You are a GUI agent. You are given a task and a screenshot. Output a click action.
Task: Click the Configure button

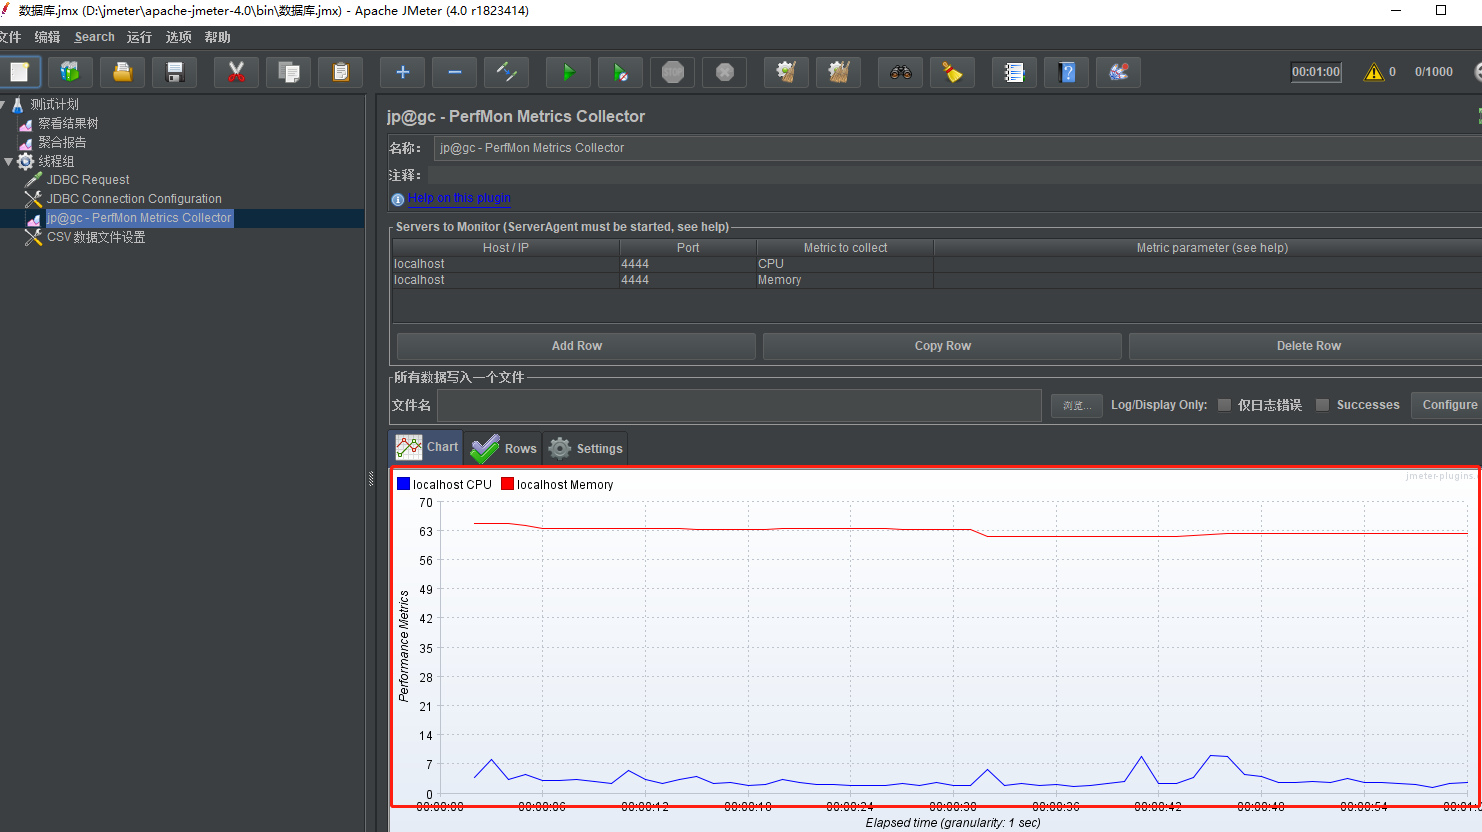[1448, 405]
